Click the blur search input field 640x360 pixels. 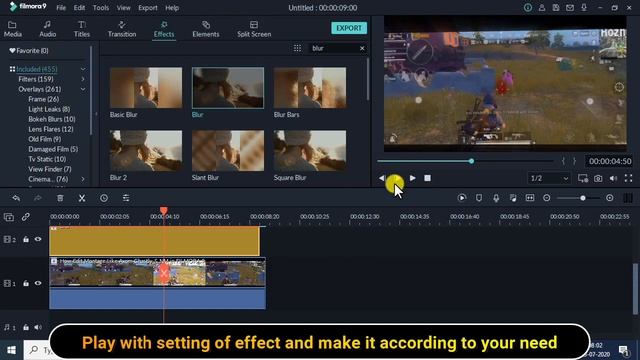click(333, 48)
